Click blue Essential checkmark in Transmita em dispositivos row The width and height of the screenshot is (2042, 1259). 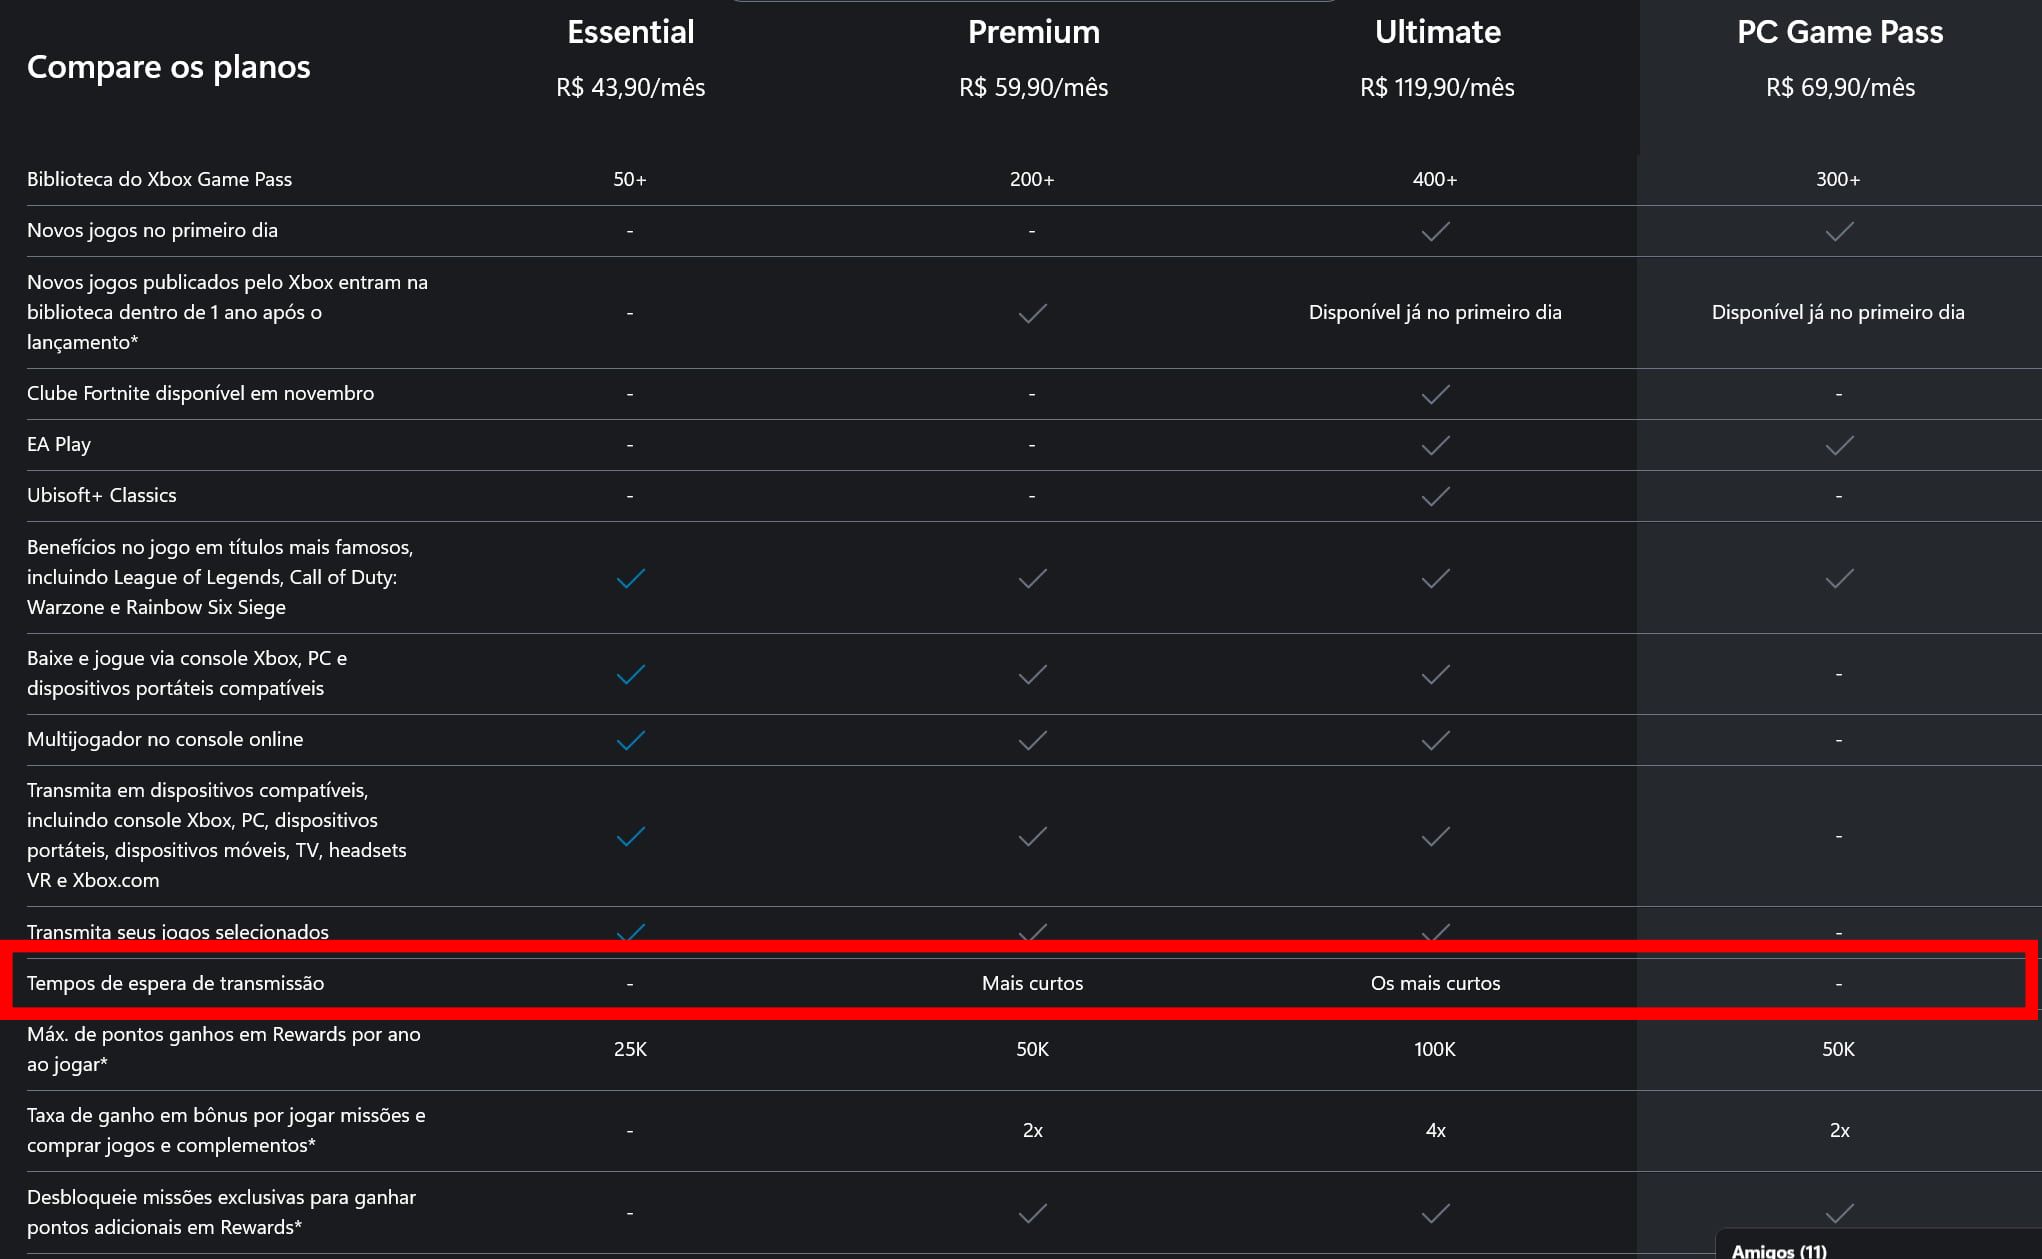pyautogui.click(x=630, y=836)
